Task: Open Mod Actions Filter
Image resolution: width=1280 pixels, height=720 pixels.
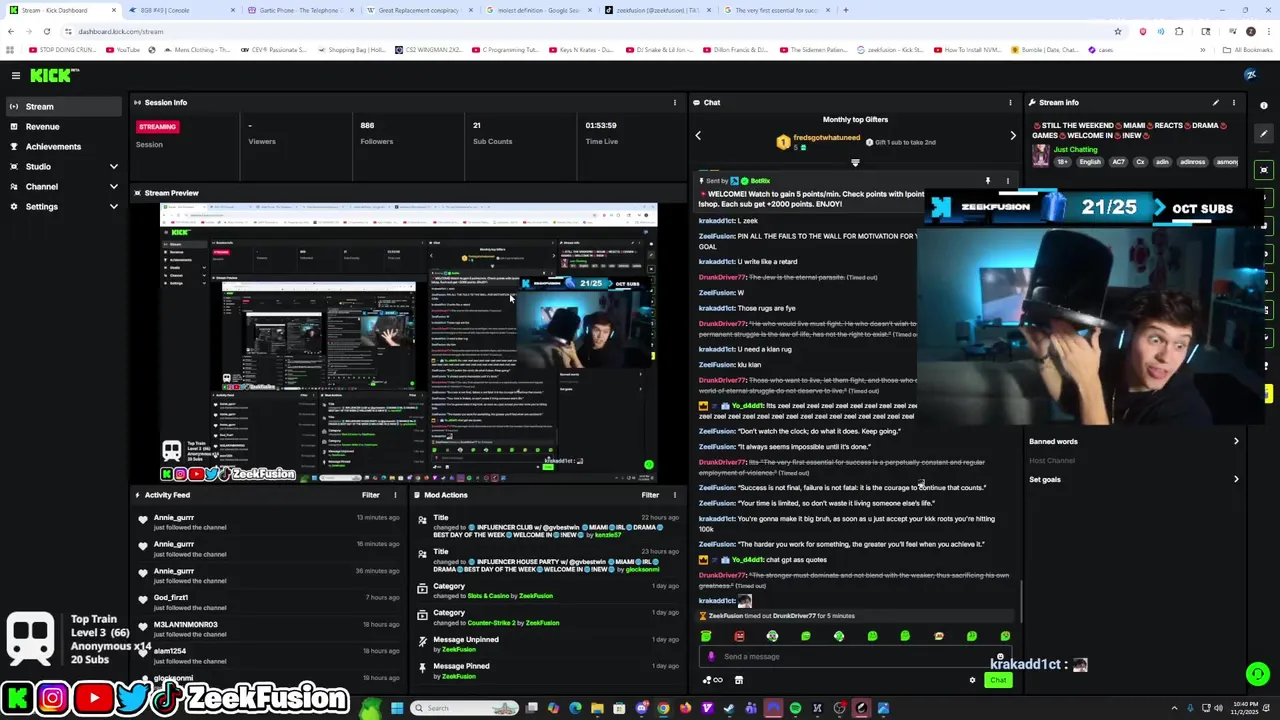Action: (x=650, y=495)
